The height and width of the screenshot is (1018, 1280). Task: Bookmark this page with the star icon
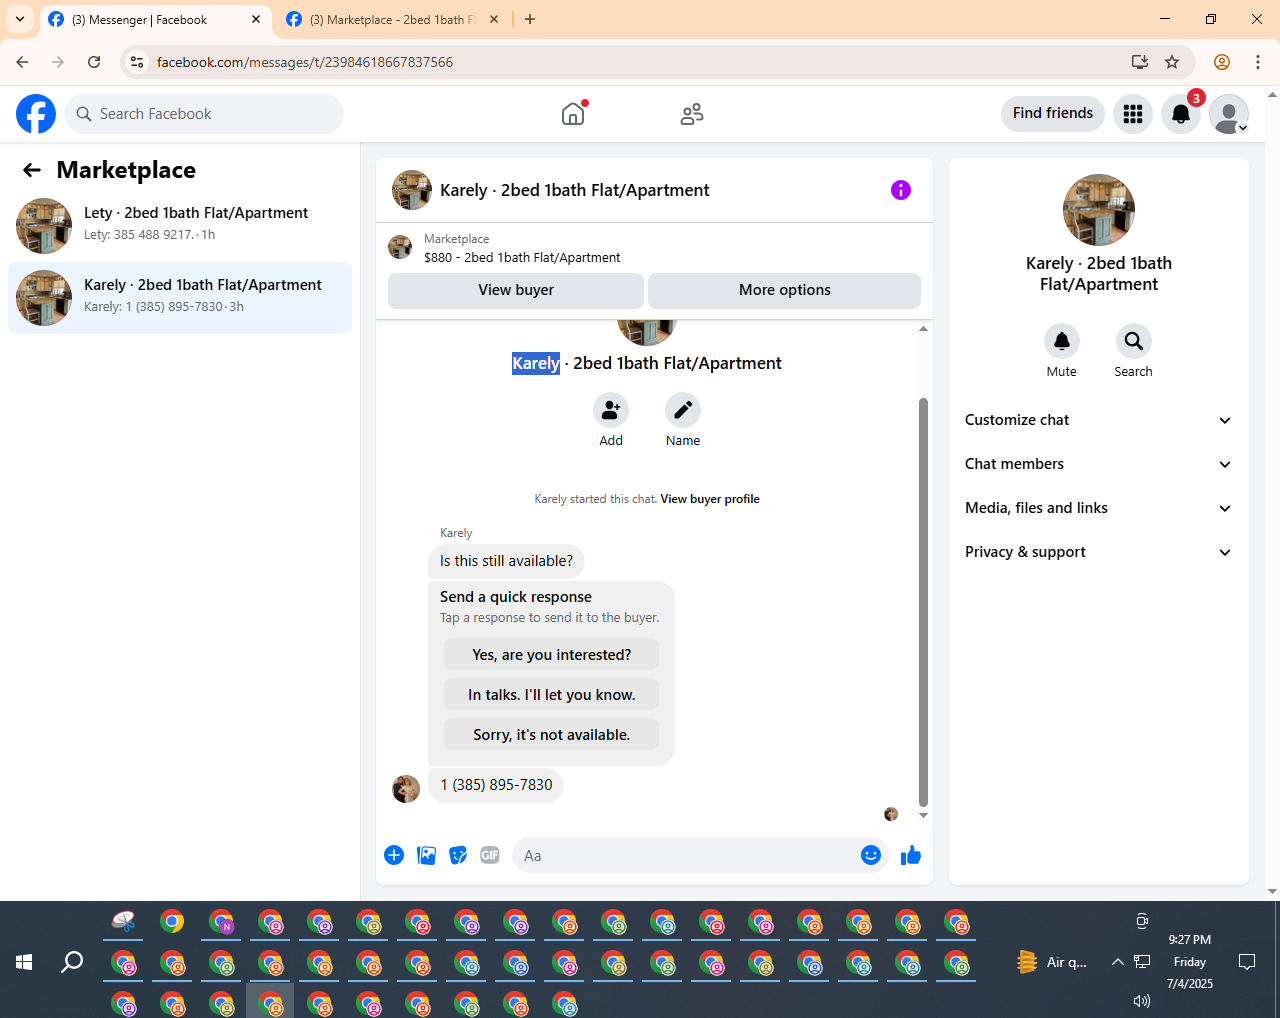click(1172, 62)
